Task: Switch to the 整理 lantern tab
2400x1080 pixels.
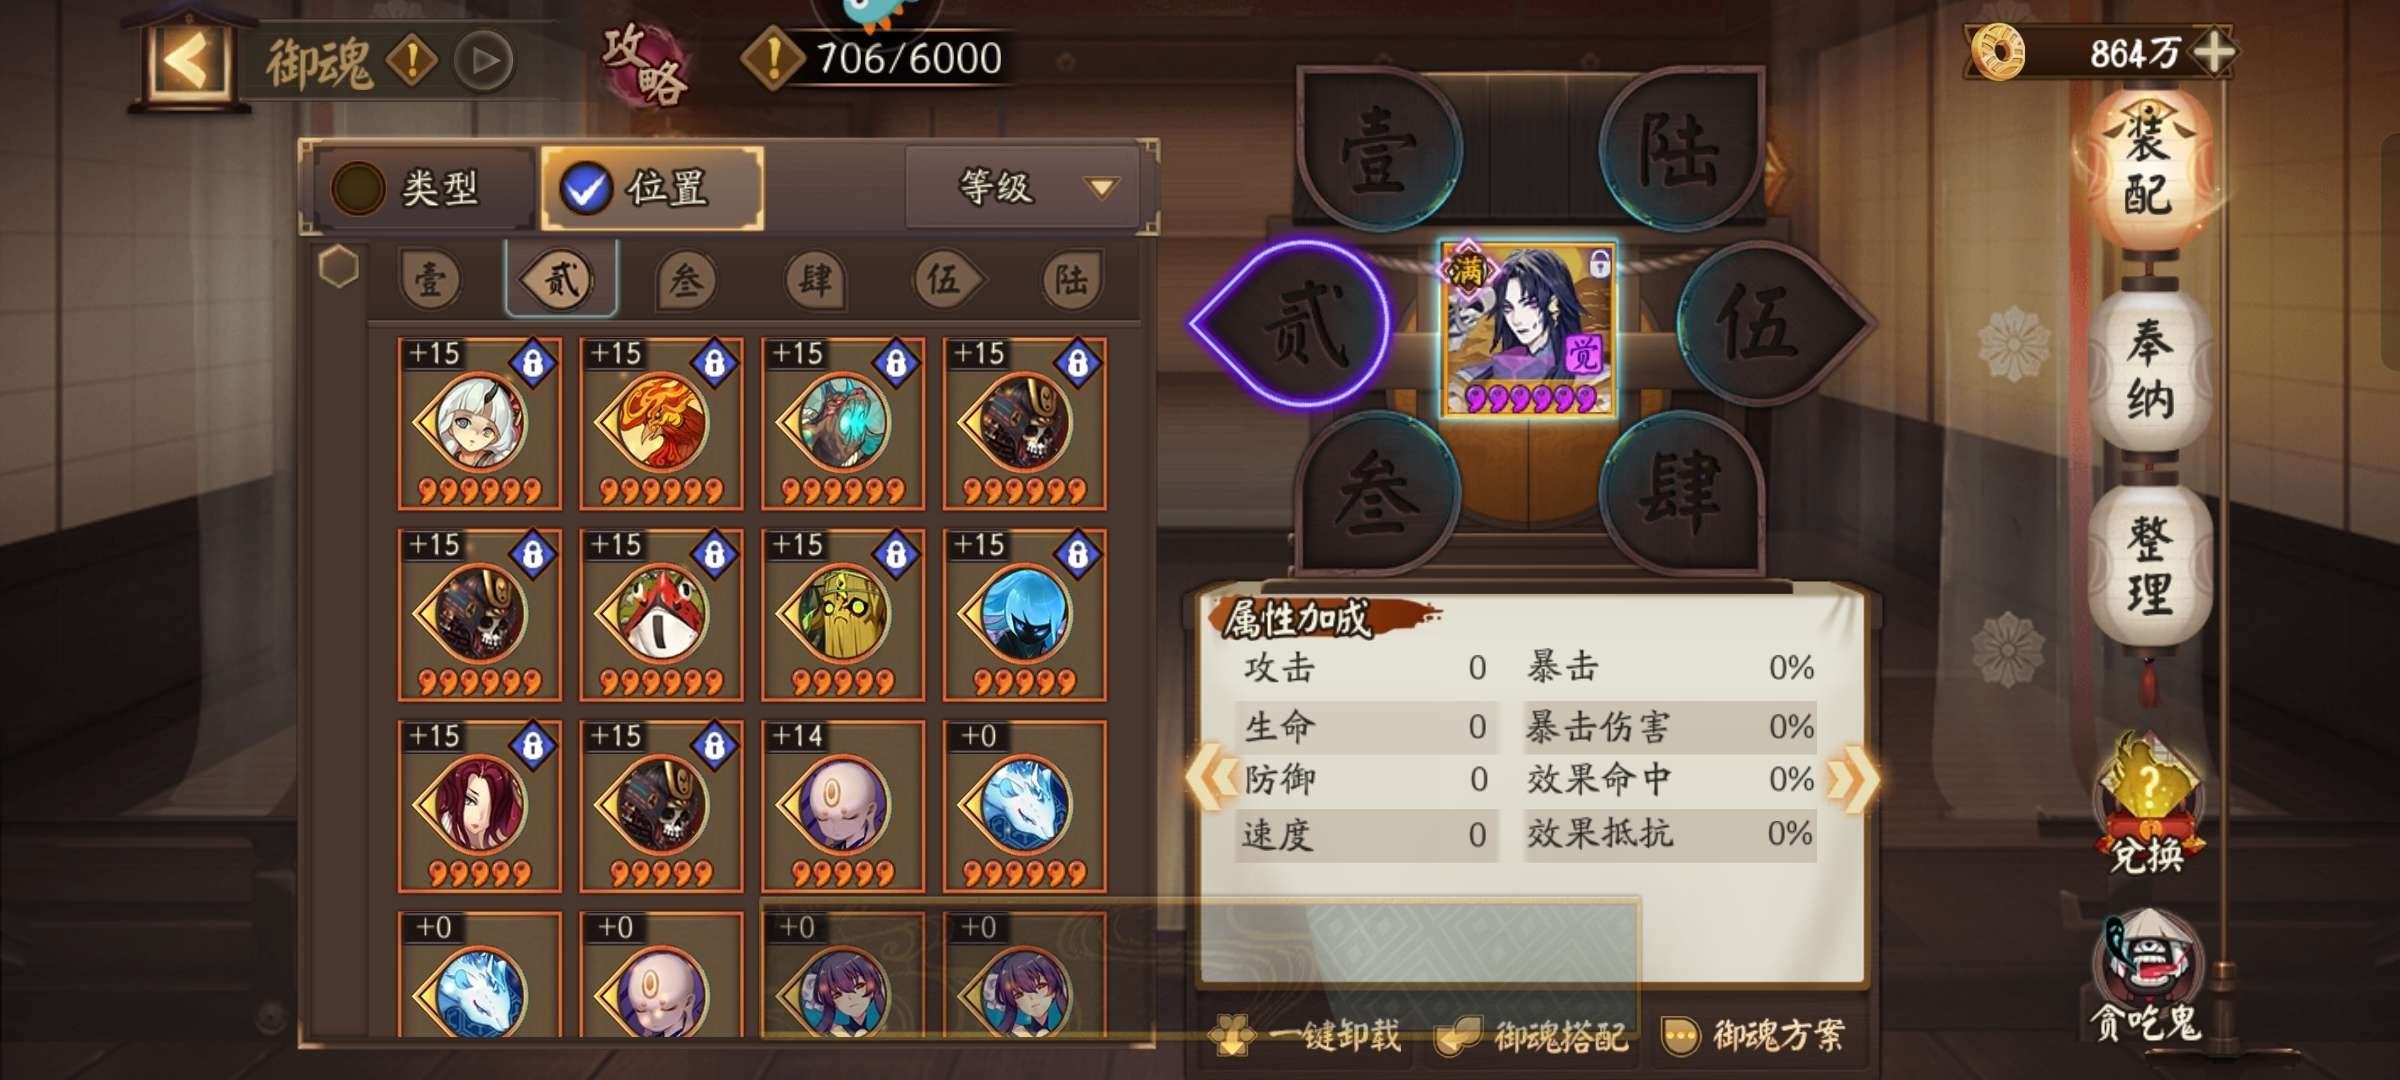Action: [2150, 565]
